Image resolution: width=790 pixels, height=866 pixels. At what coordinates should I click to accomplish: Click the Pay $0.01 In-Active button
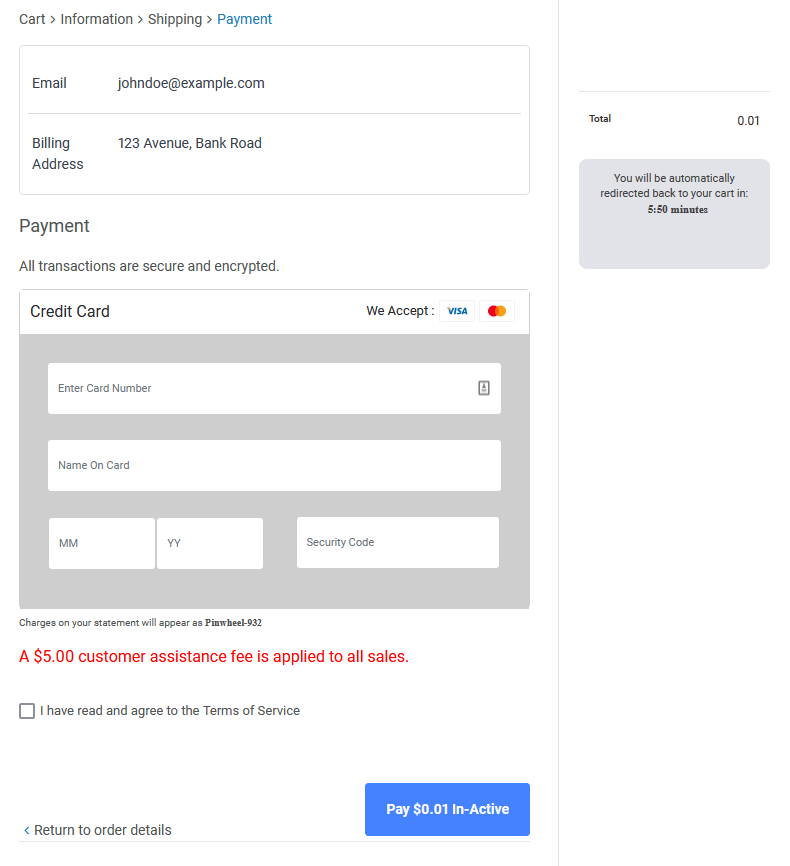tap(447, 809)
